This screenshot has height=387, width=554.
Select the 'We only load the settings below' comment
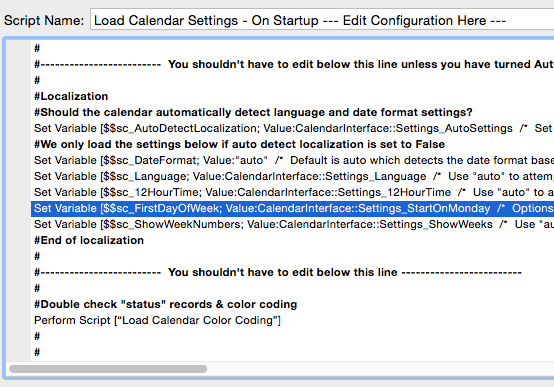[x=240, y=144]
